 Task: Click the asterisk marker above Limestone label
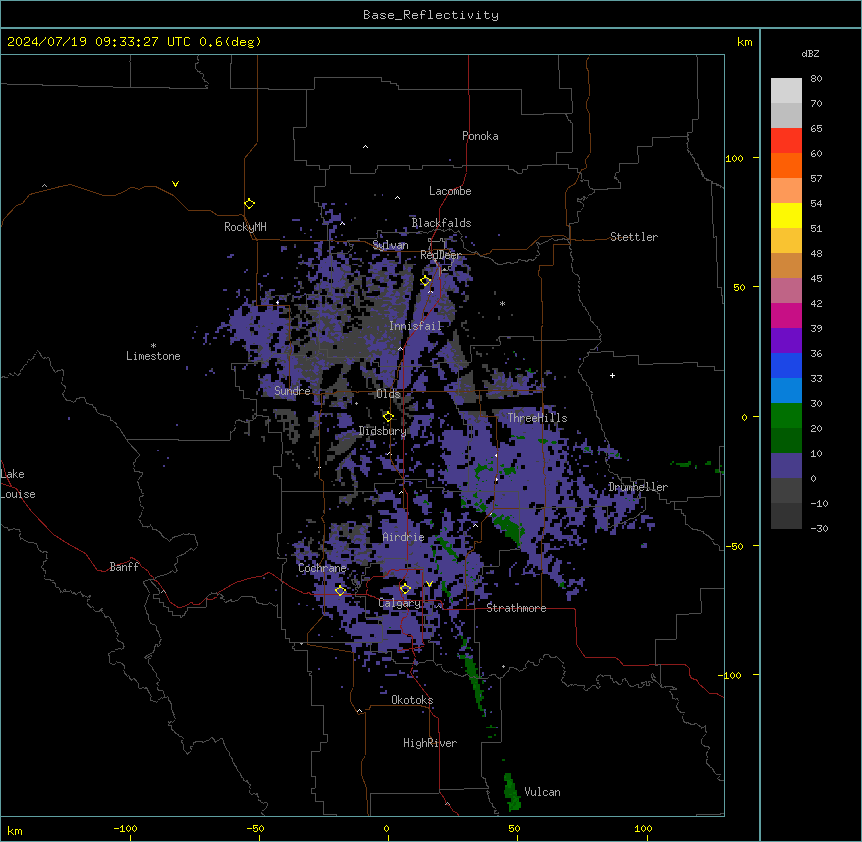click(153, 346)
